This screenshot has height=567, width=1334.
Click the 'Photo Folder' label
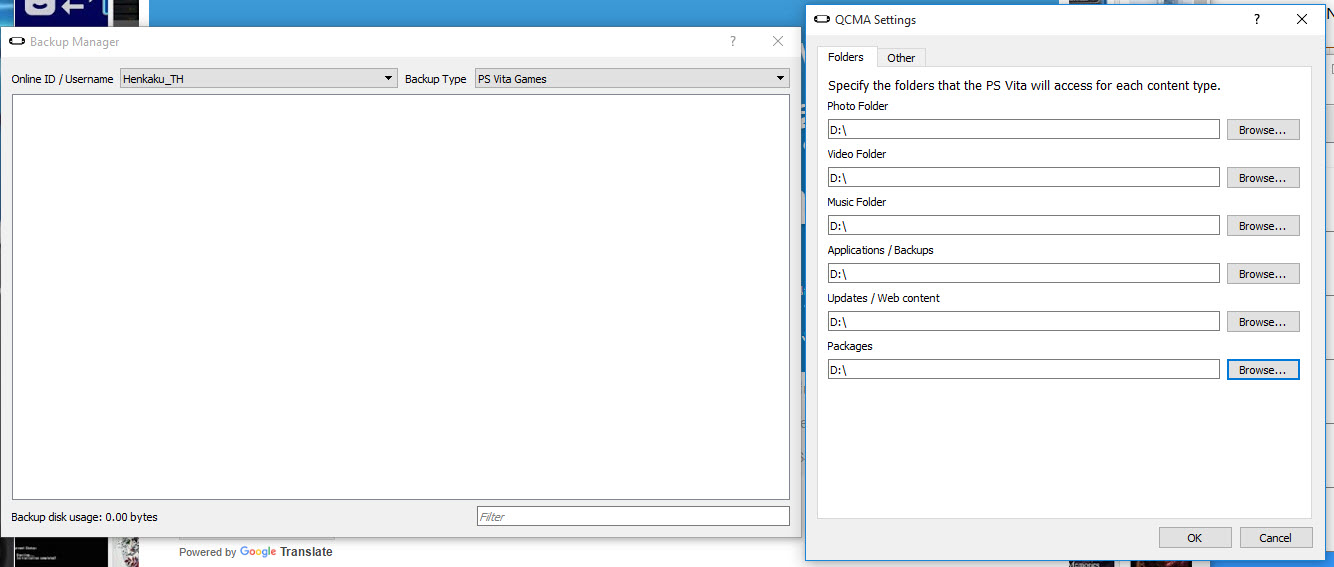(858, 106)
